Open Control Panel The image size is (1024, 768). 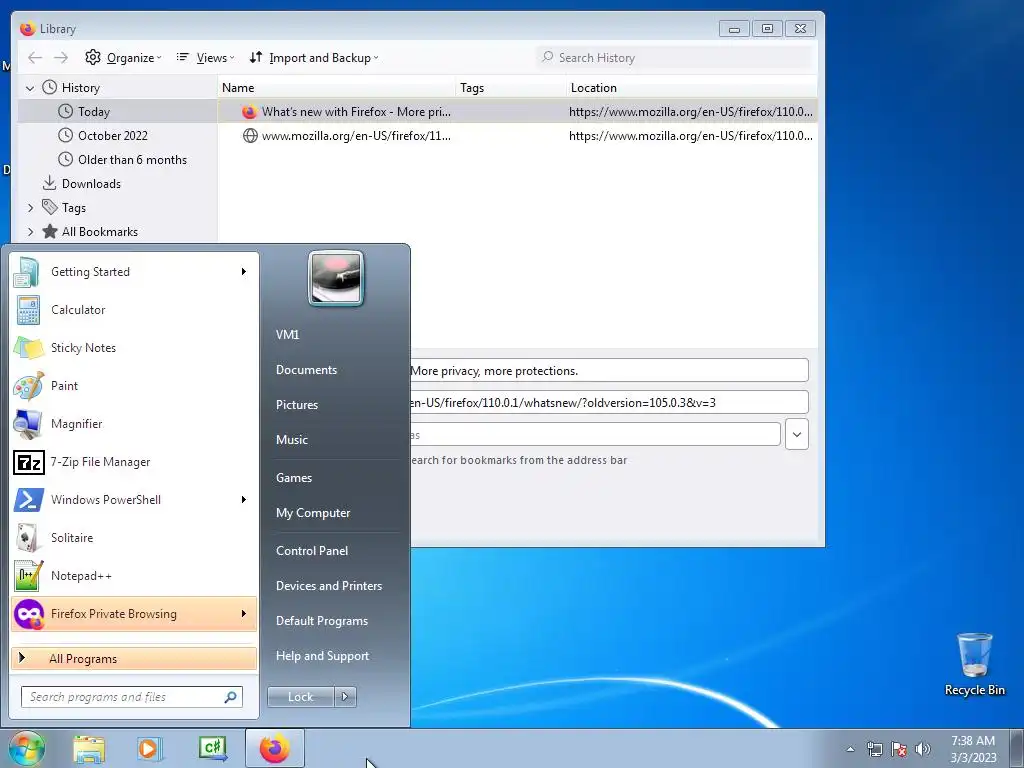click(x=312, y=551)
